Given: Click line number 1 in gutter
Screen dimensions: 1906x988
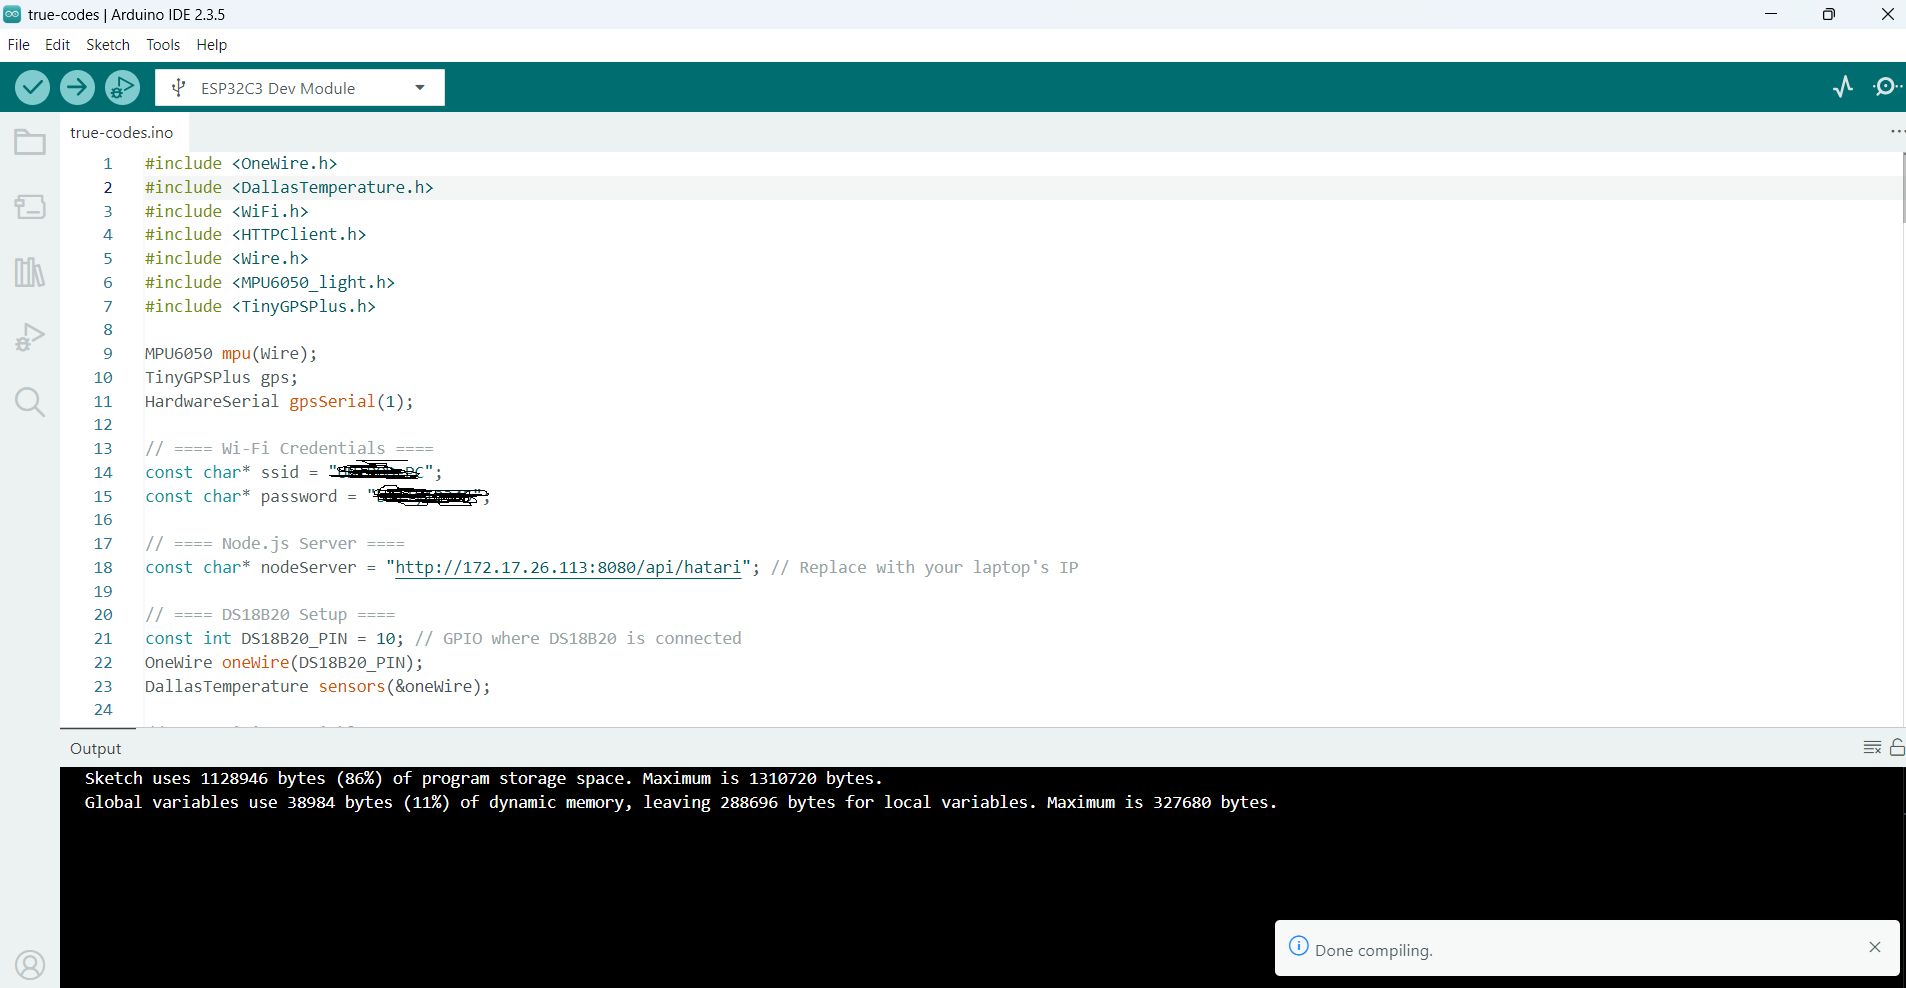Looking at the screenshot, I should pyautogui.click(x=107, y=163).
